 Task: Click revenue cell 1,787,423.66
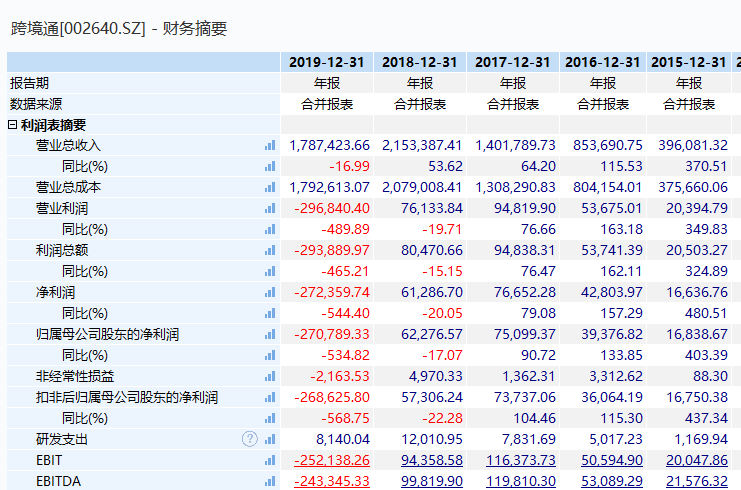(329, 146)
